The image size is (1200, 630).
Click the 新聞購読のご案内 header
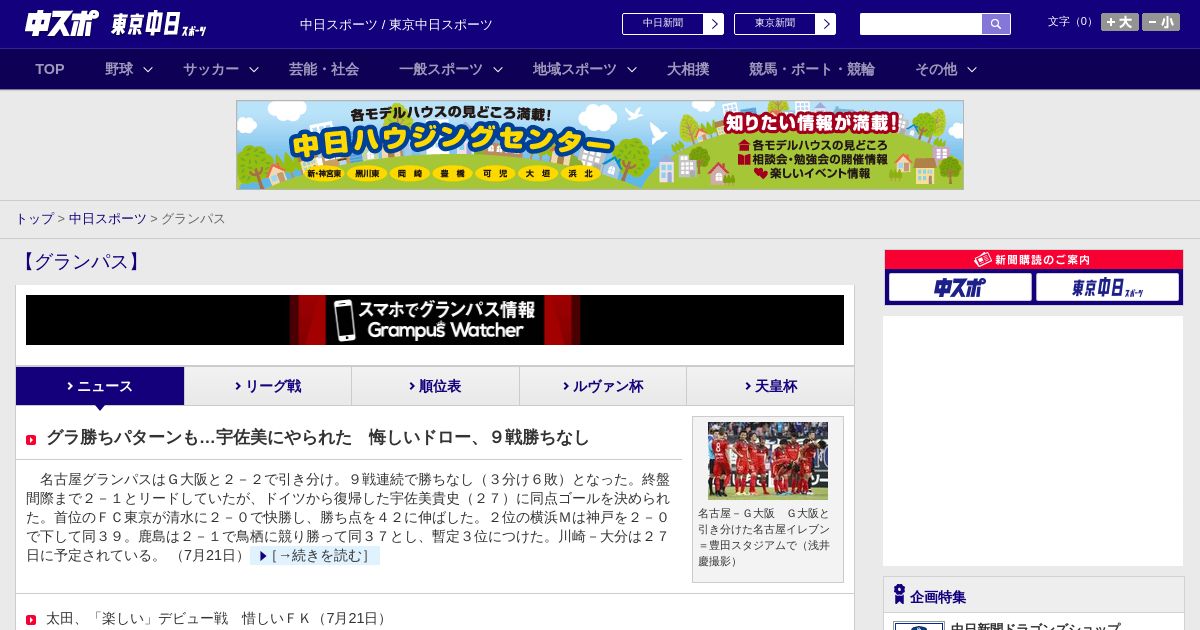[x=1034, y=260]
